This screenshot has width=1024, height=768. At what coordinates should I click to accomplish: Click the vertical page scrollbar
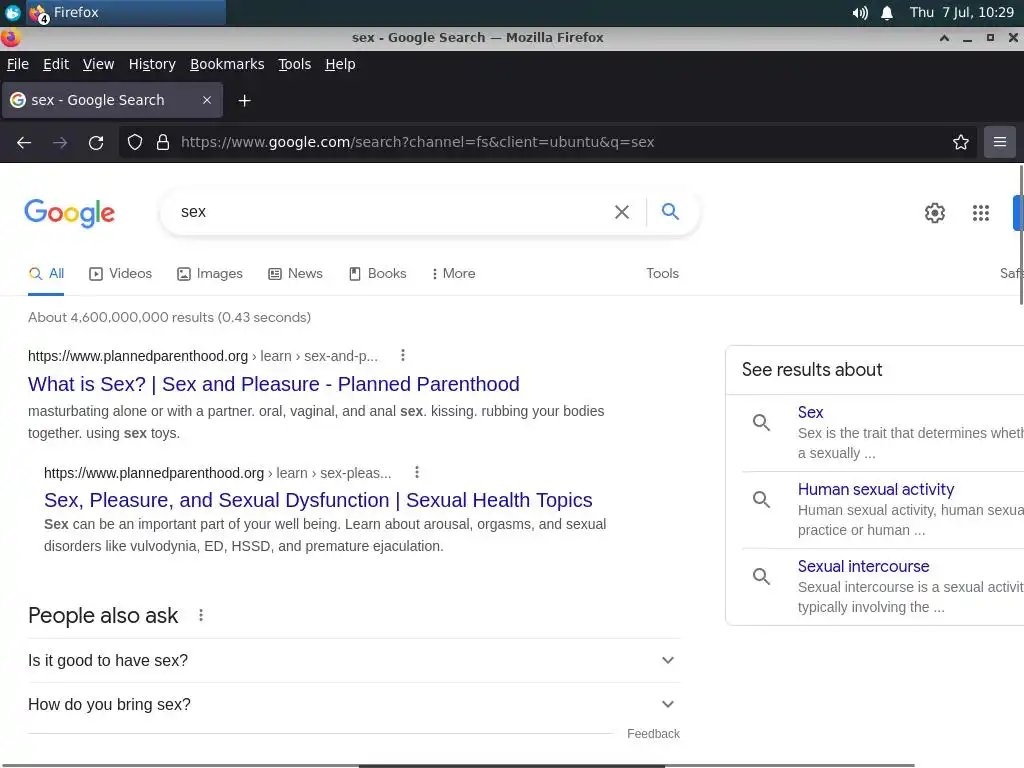coord(1021,235)
